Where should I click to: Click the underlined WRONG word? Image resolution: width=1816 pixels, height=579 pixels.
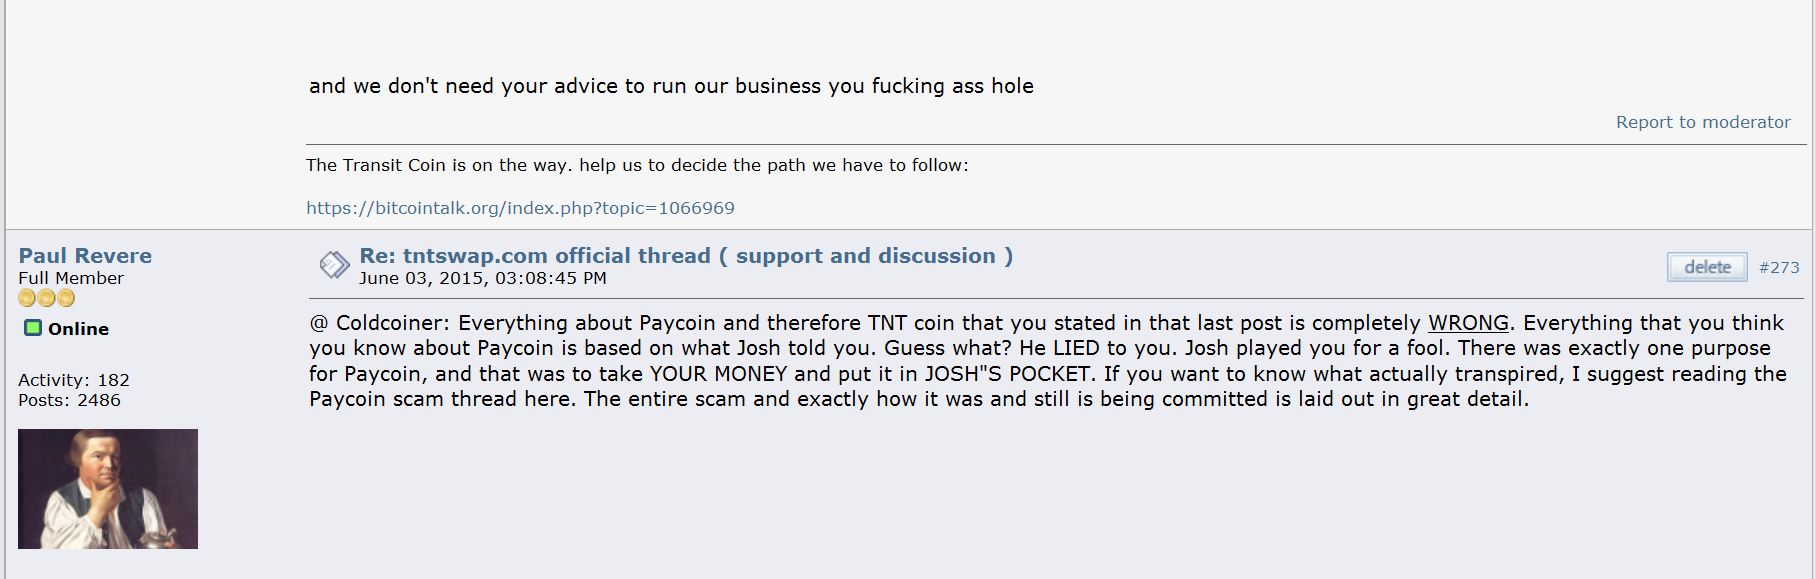1468,323
